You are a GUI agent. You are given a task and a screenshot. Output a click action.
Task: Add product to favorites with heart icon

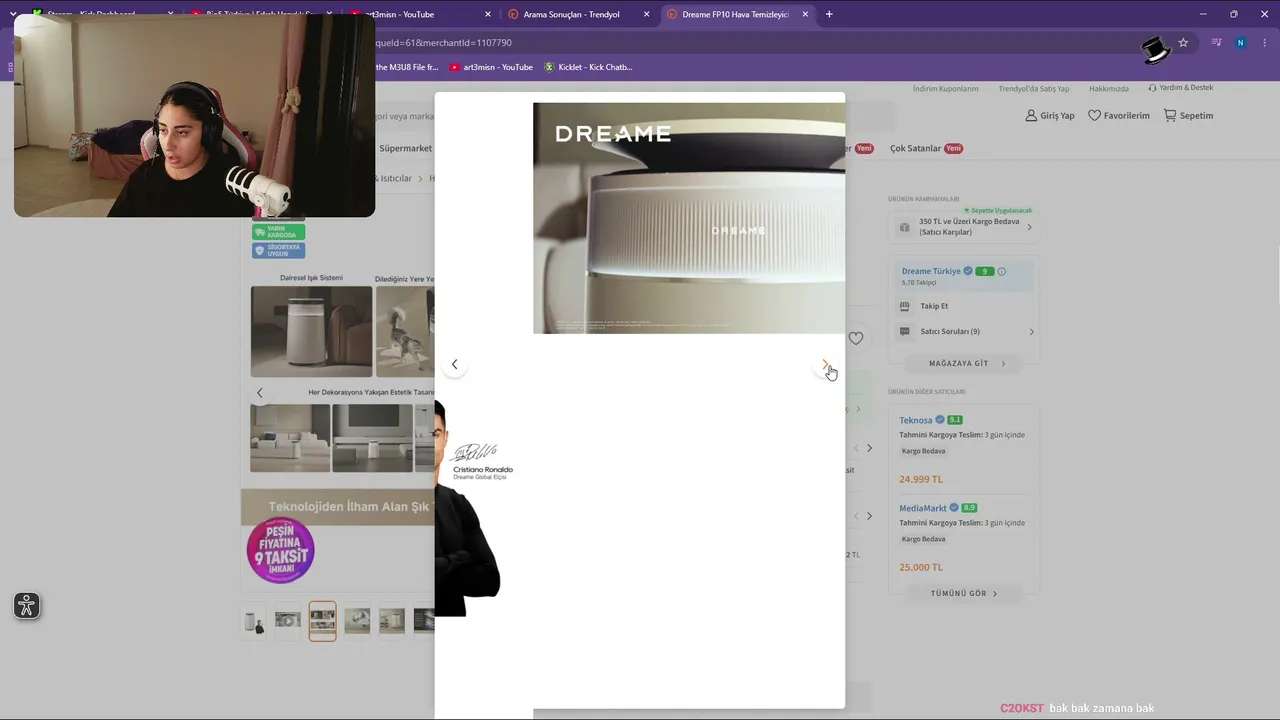[x=855, y=338]
